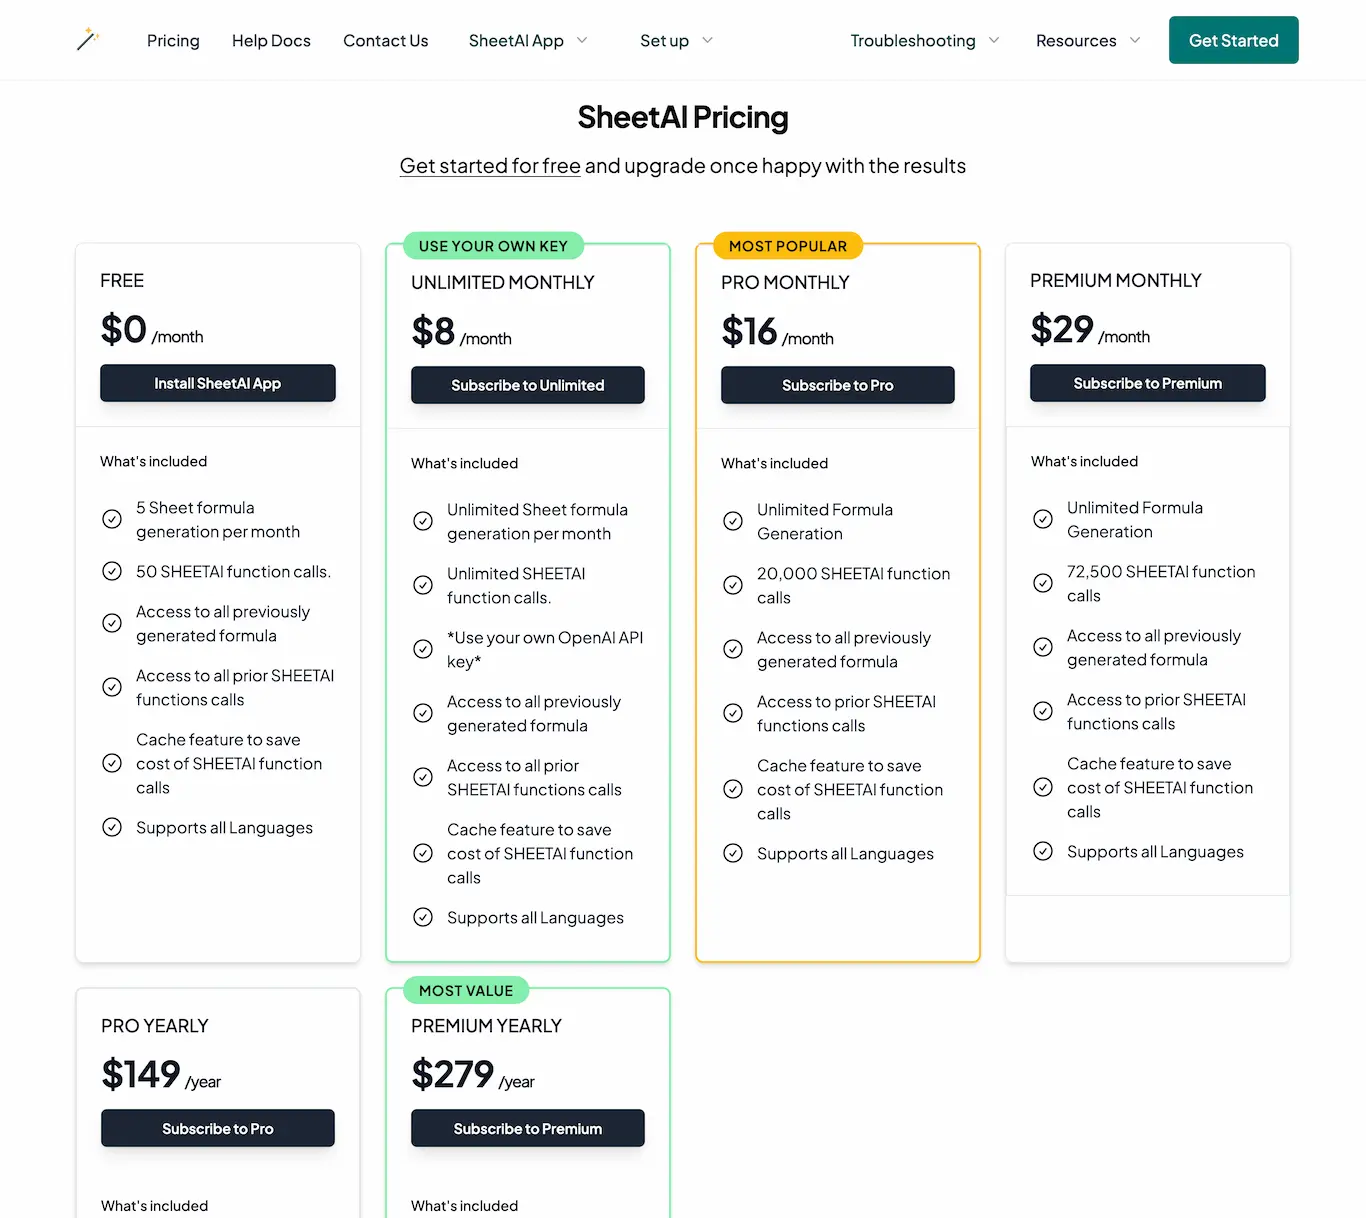Subscribe to Pro on the monthly plan
Viewport: 1366px width, 1218px height.
tap(837, 385)
